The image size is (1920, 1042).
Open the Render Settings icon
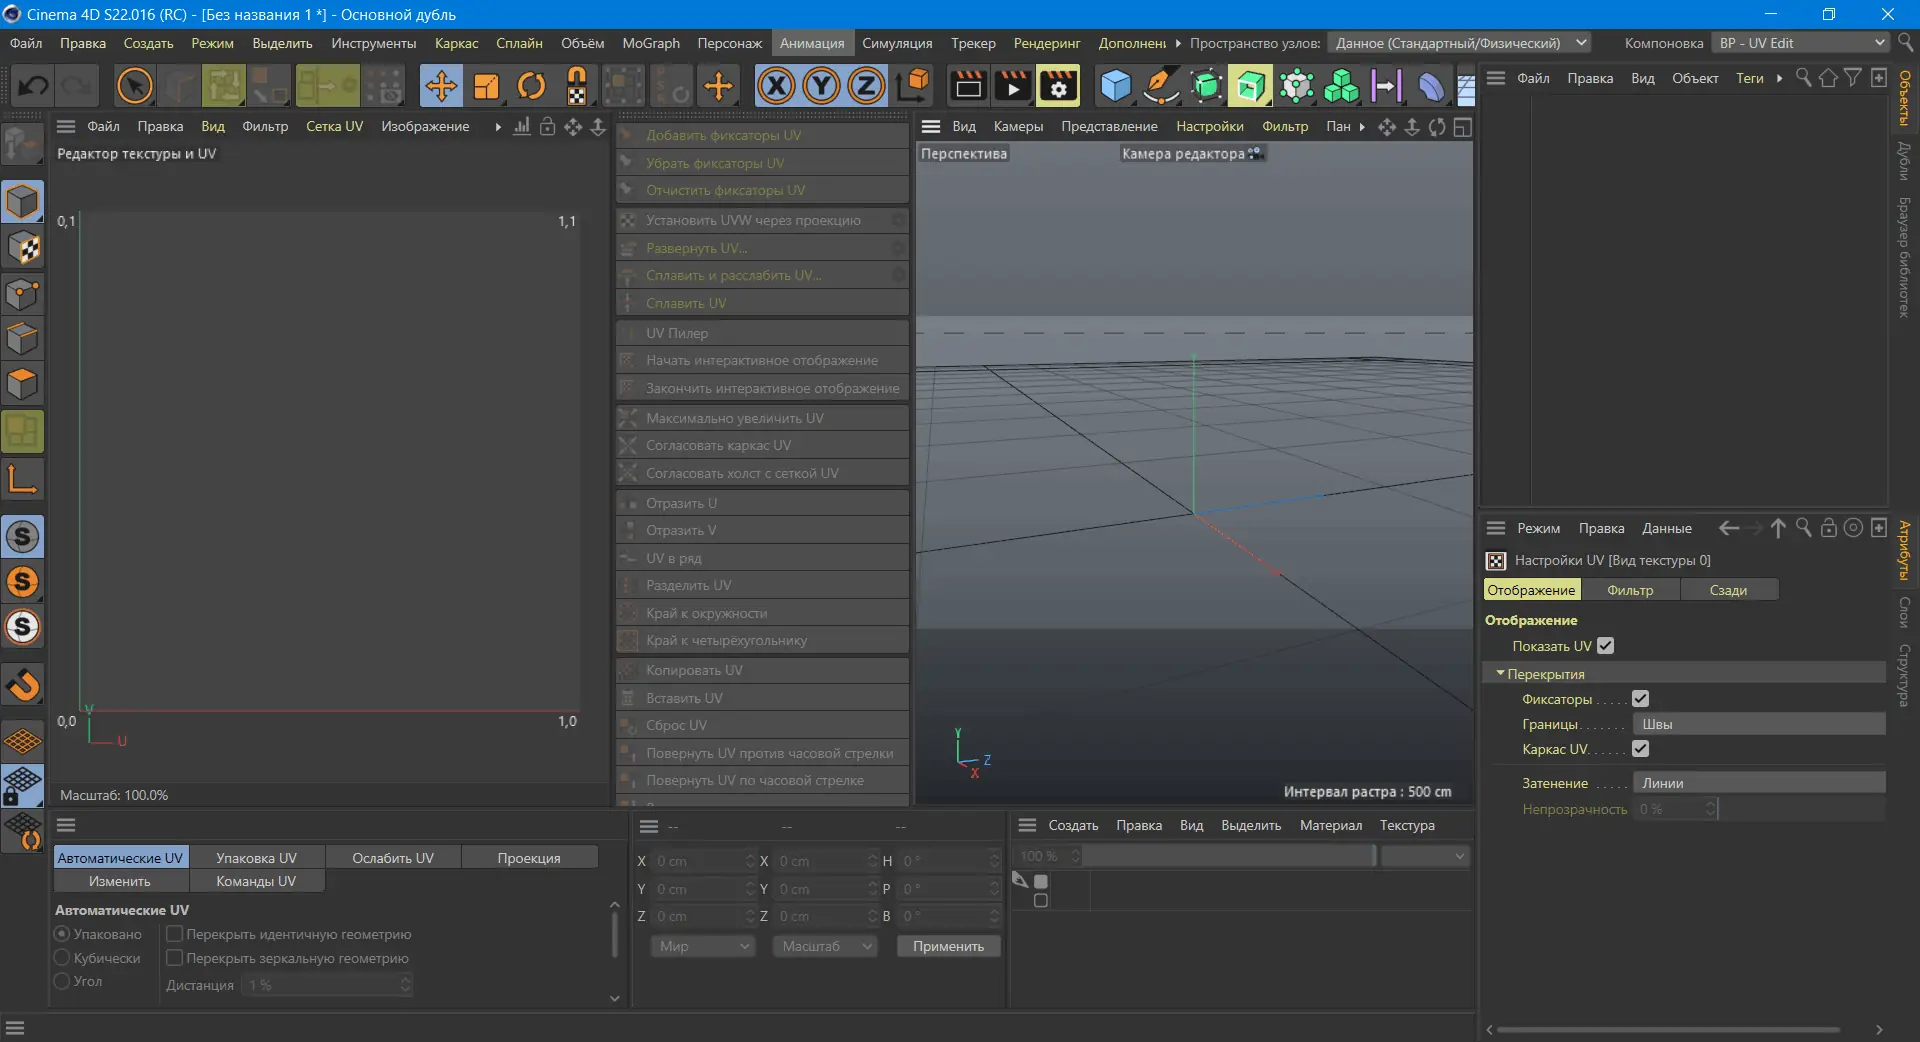[x=1058, y=86]
